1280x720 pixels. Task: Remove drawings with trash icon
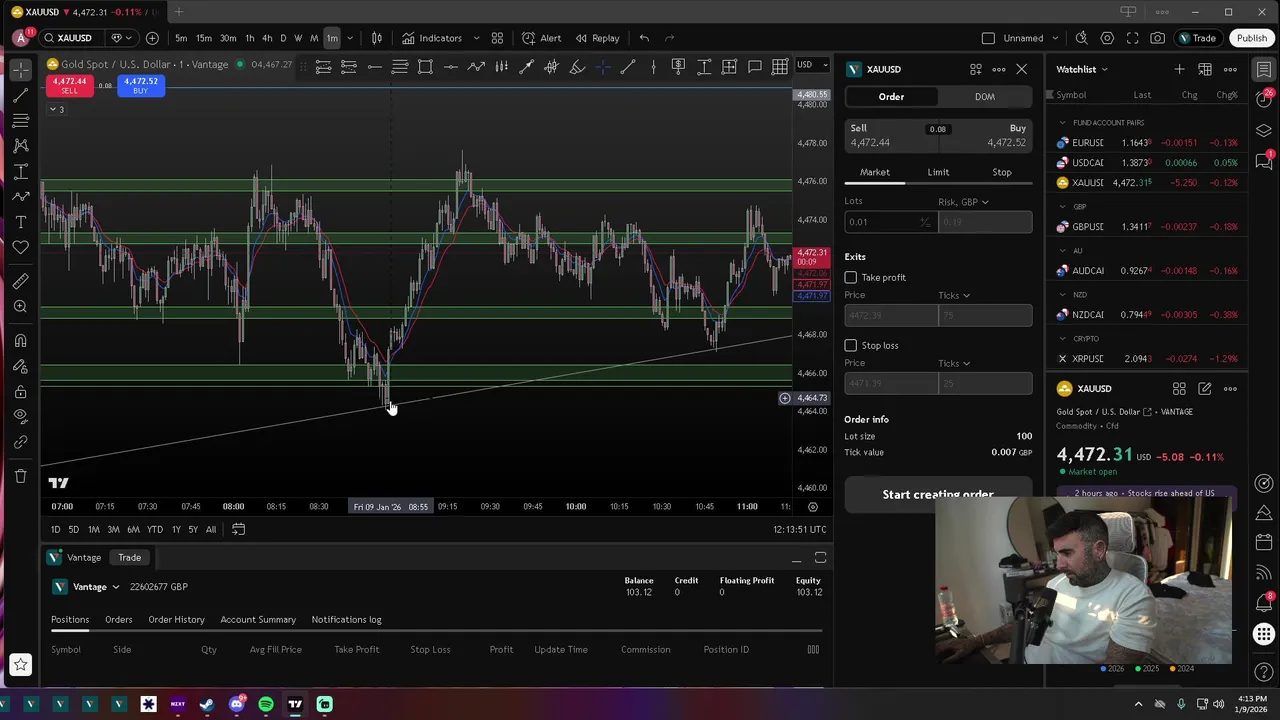click(x=21, y=476)
